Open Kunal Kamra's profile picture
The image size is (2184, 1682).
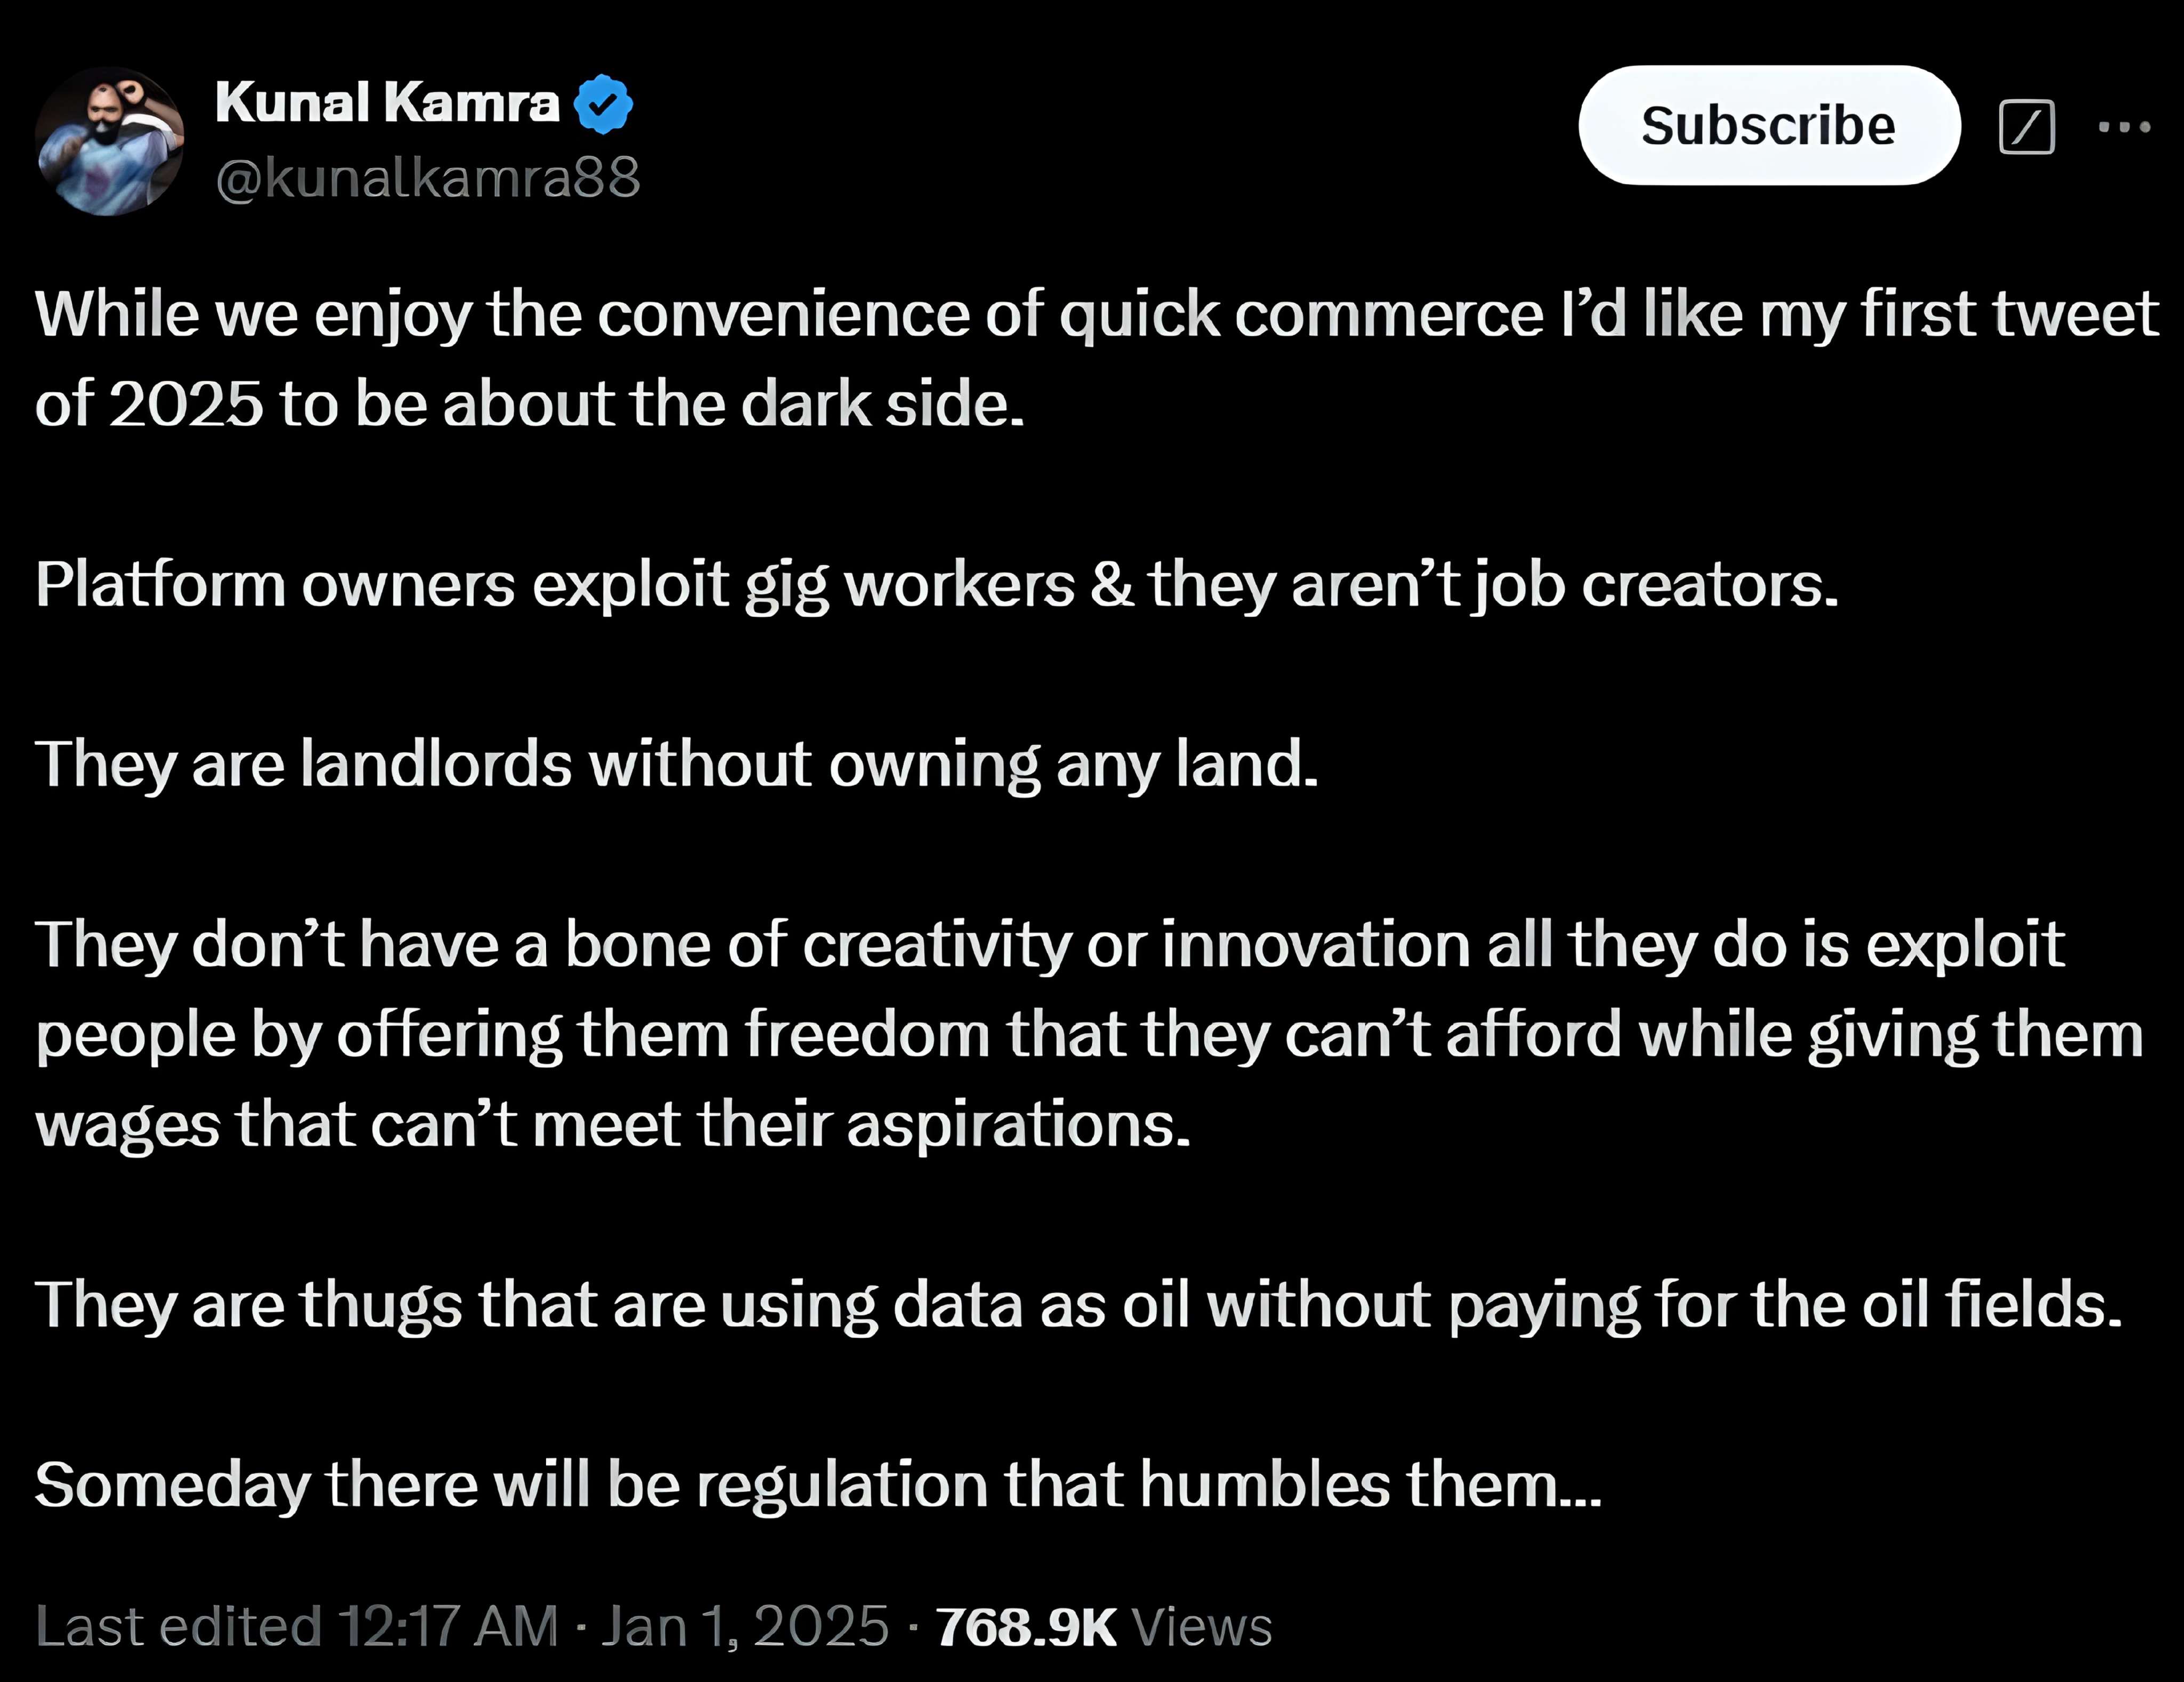pyautogui.click(x=109, y=141)
